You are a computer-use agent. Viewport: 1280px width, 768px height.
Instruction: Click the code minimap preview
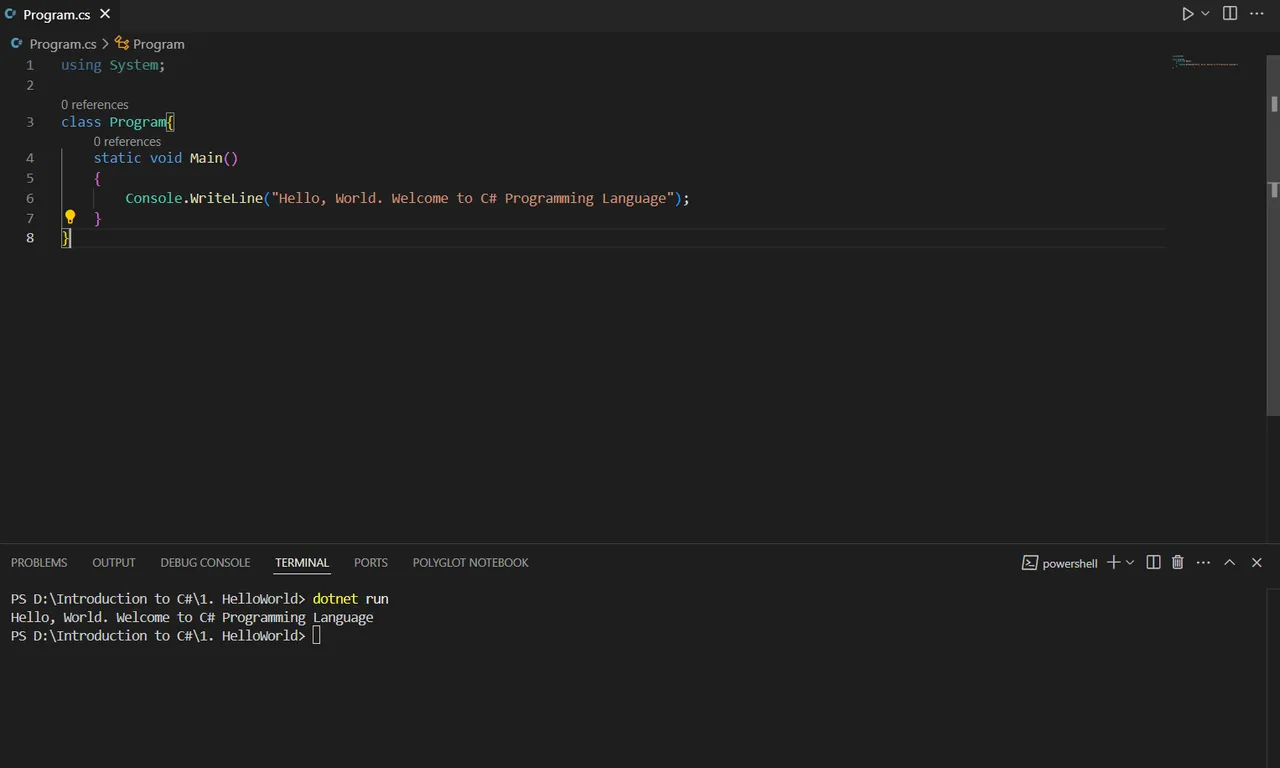(1205, 62)
